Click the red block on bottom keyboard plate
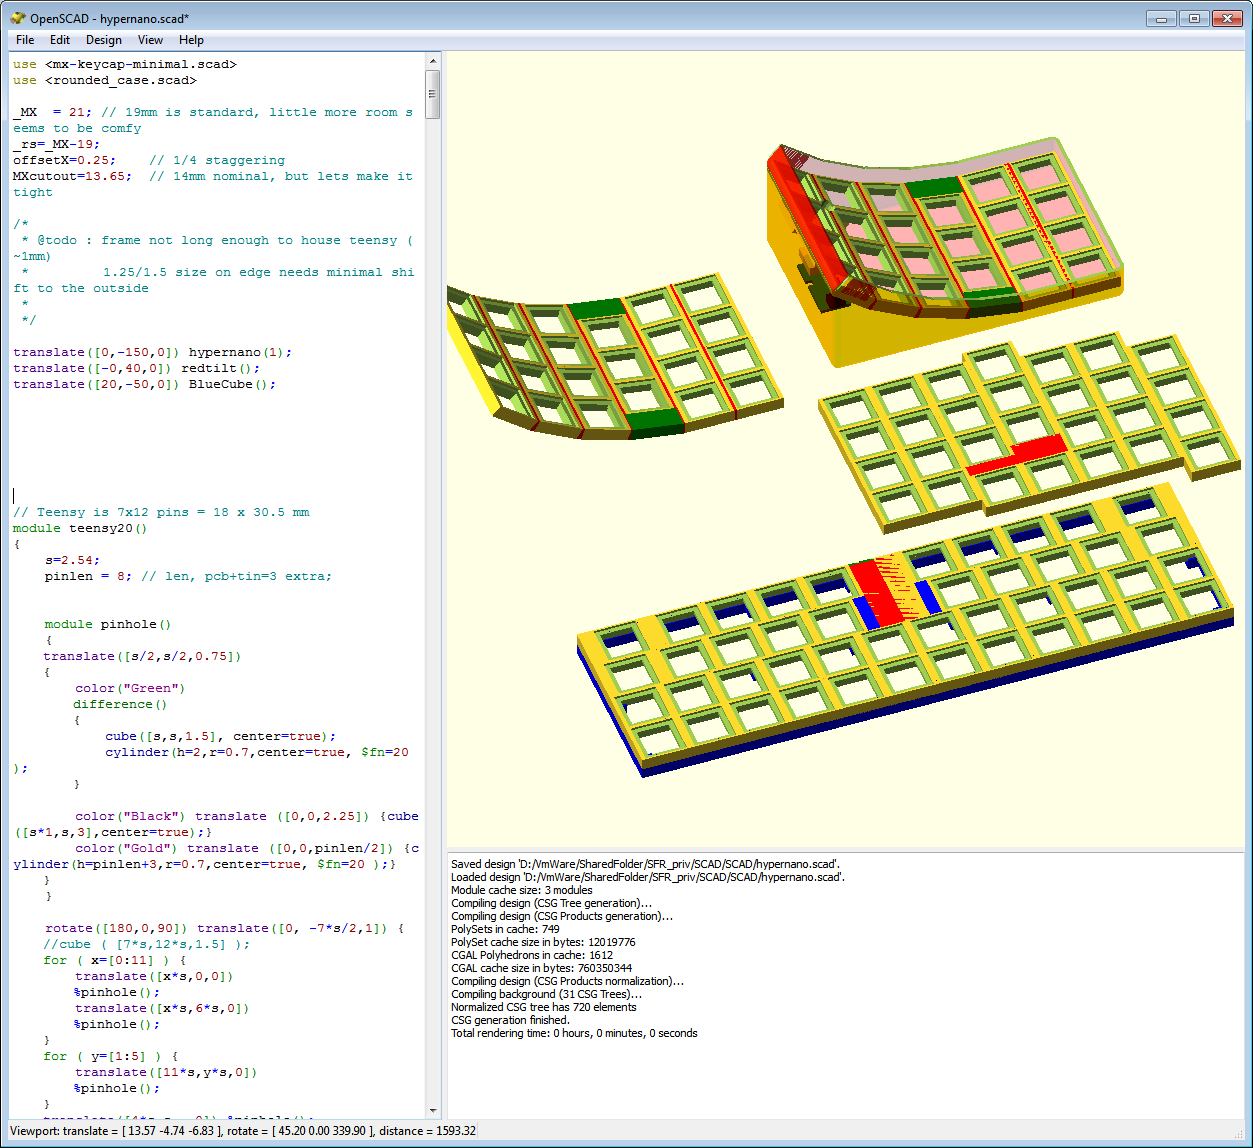This screenshot has height=1148, width=1253. pyautogui.click(x=878, y=590)
